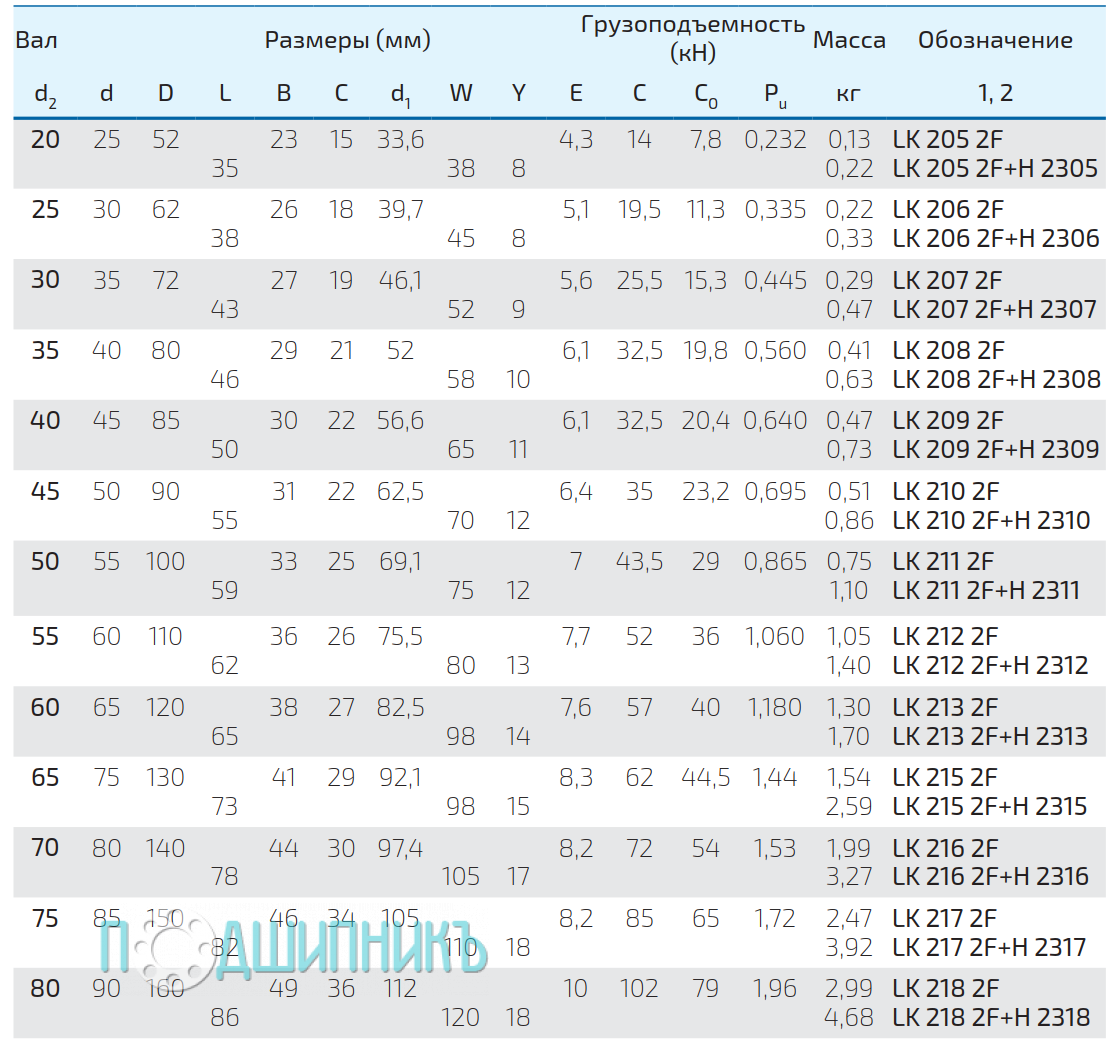Click Pu value 0,335
Viewport: 1113px width, 1046px height.
(775, 210)
